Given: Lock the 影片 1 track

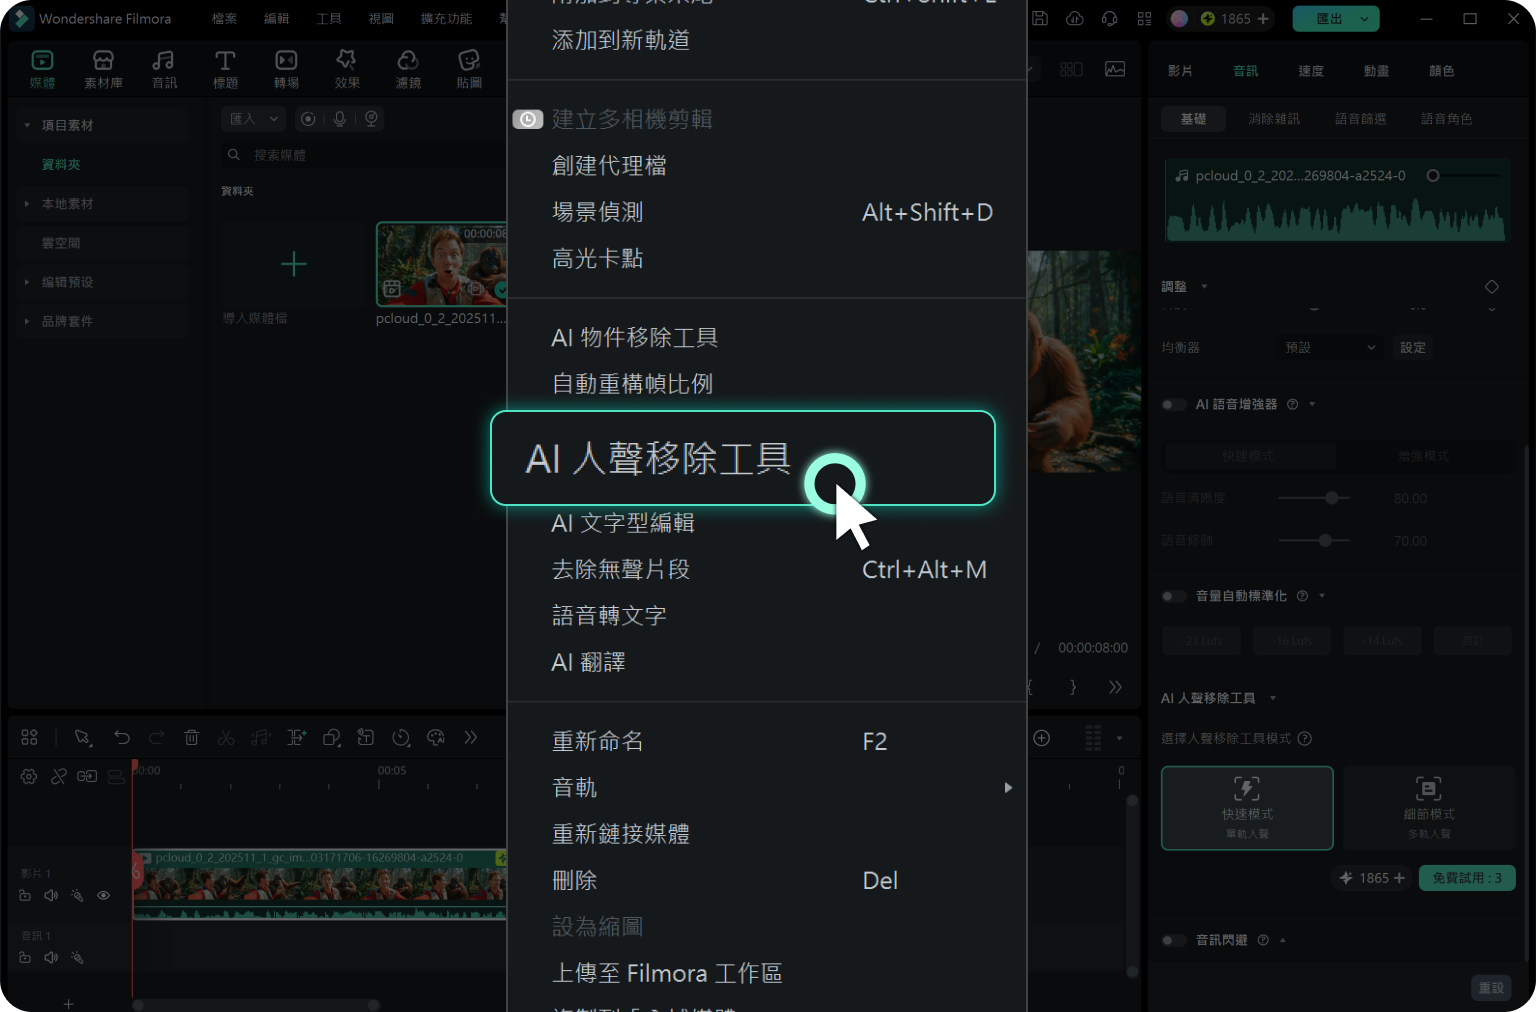Looking at the screenshot, I should [x=25, y=895].
